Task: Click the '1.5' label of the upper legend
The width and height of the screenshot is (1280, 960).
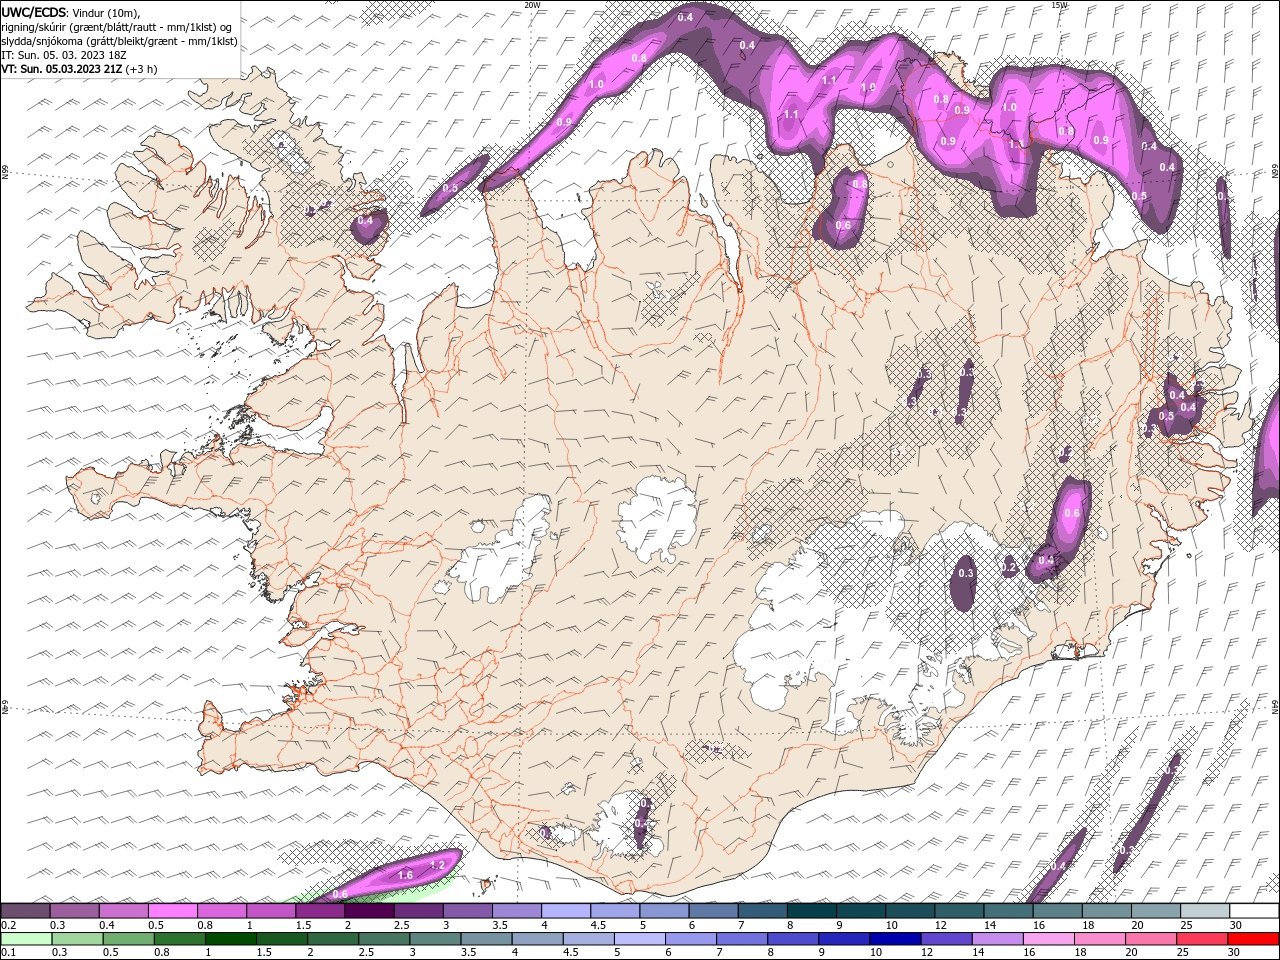Action: 302,925
